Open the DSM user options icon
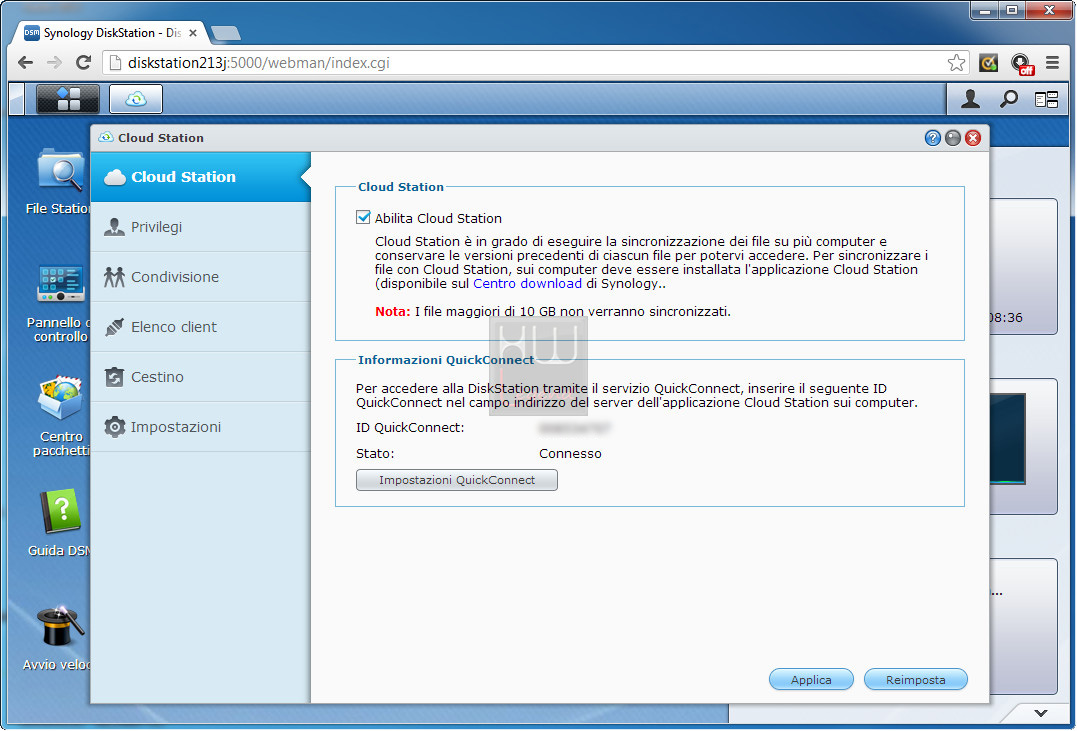This screenshot has height=731, width=1077. click(970, 99)
